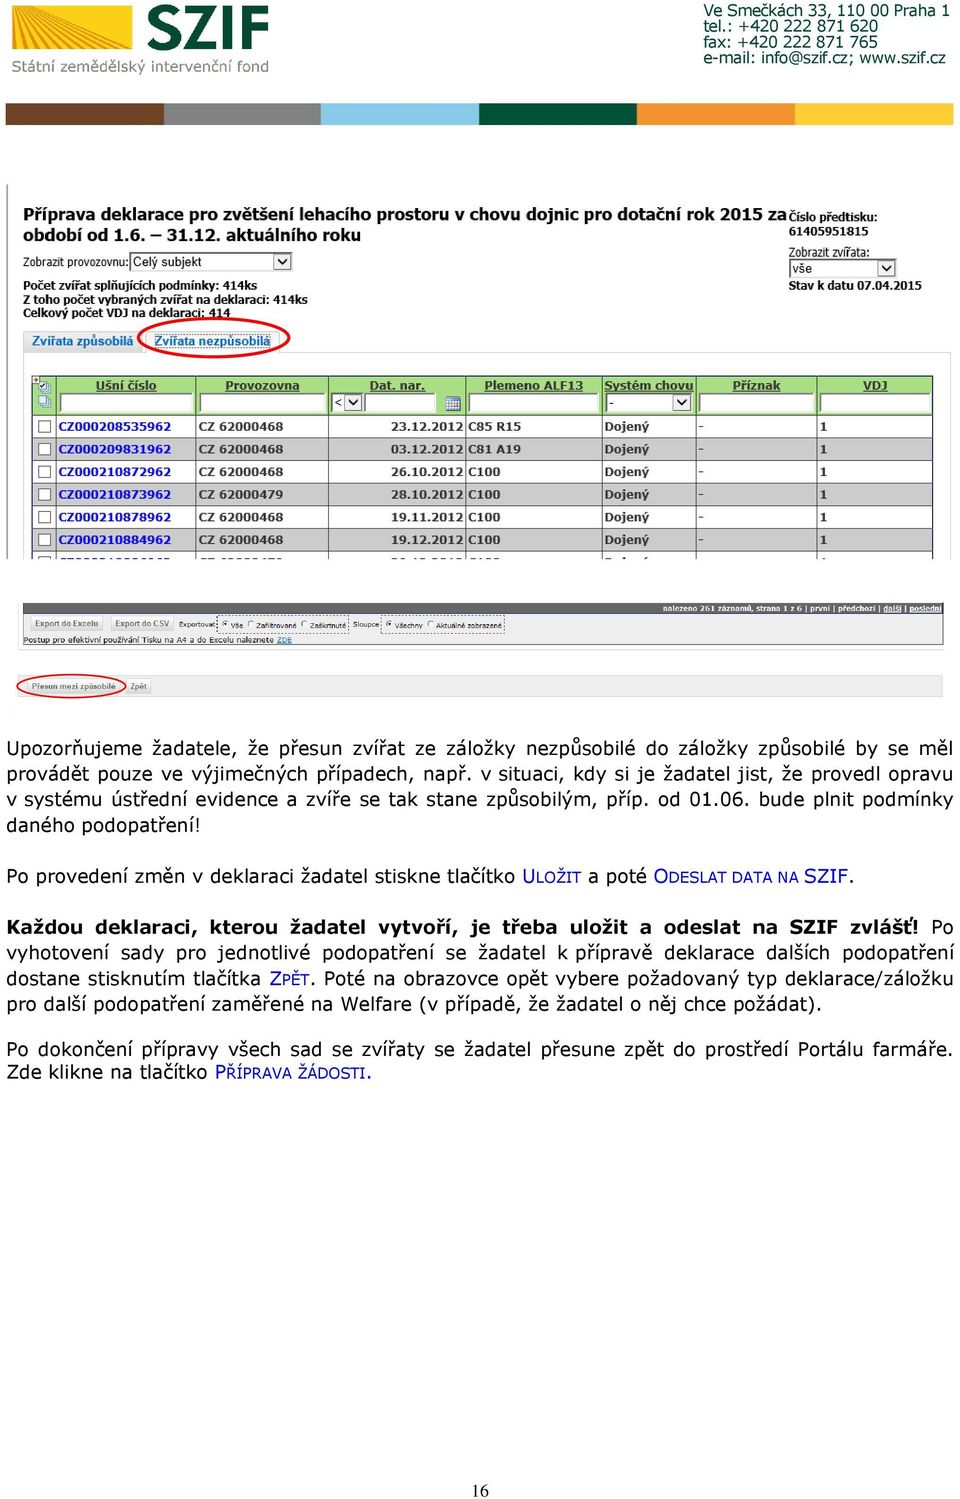The height and width of the screenshot is (1499, 960).
Task: Click cell 'C85 R15' in breed column
Action: (x=495, y=427)
